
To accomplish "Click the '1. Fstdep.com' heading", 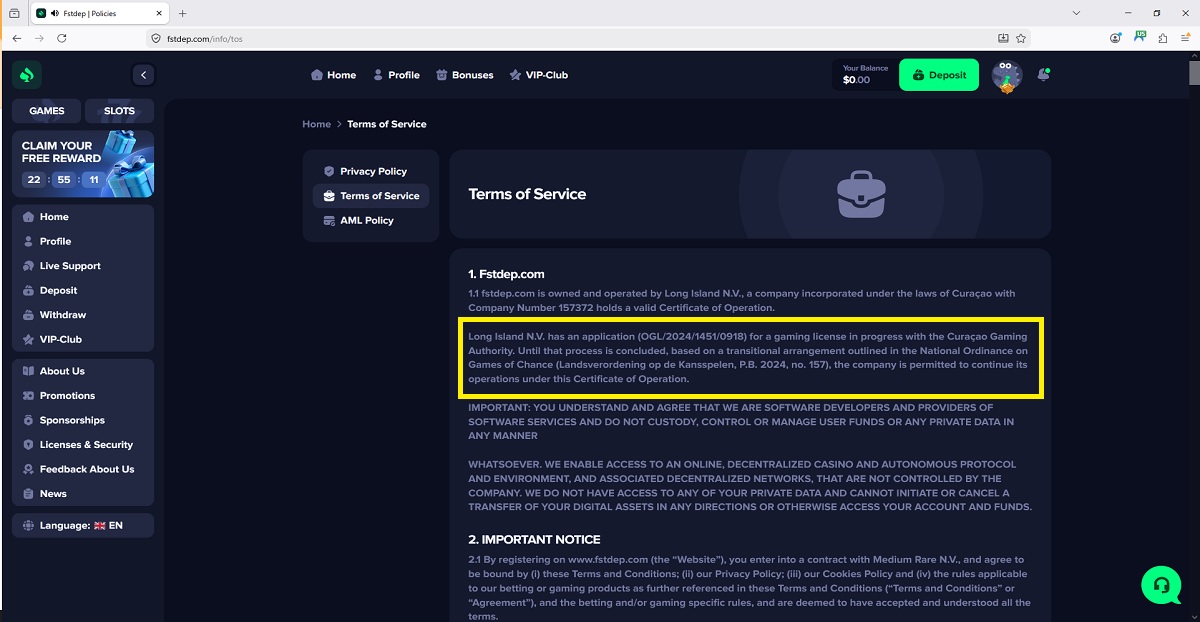I will (506, 274).
